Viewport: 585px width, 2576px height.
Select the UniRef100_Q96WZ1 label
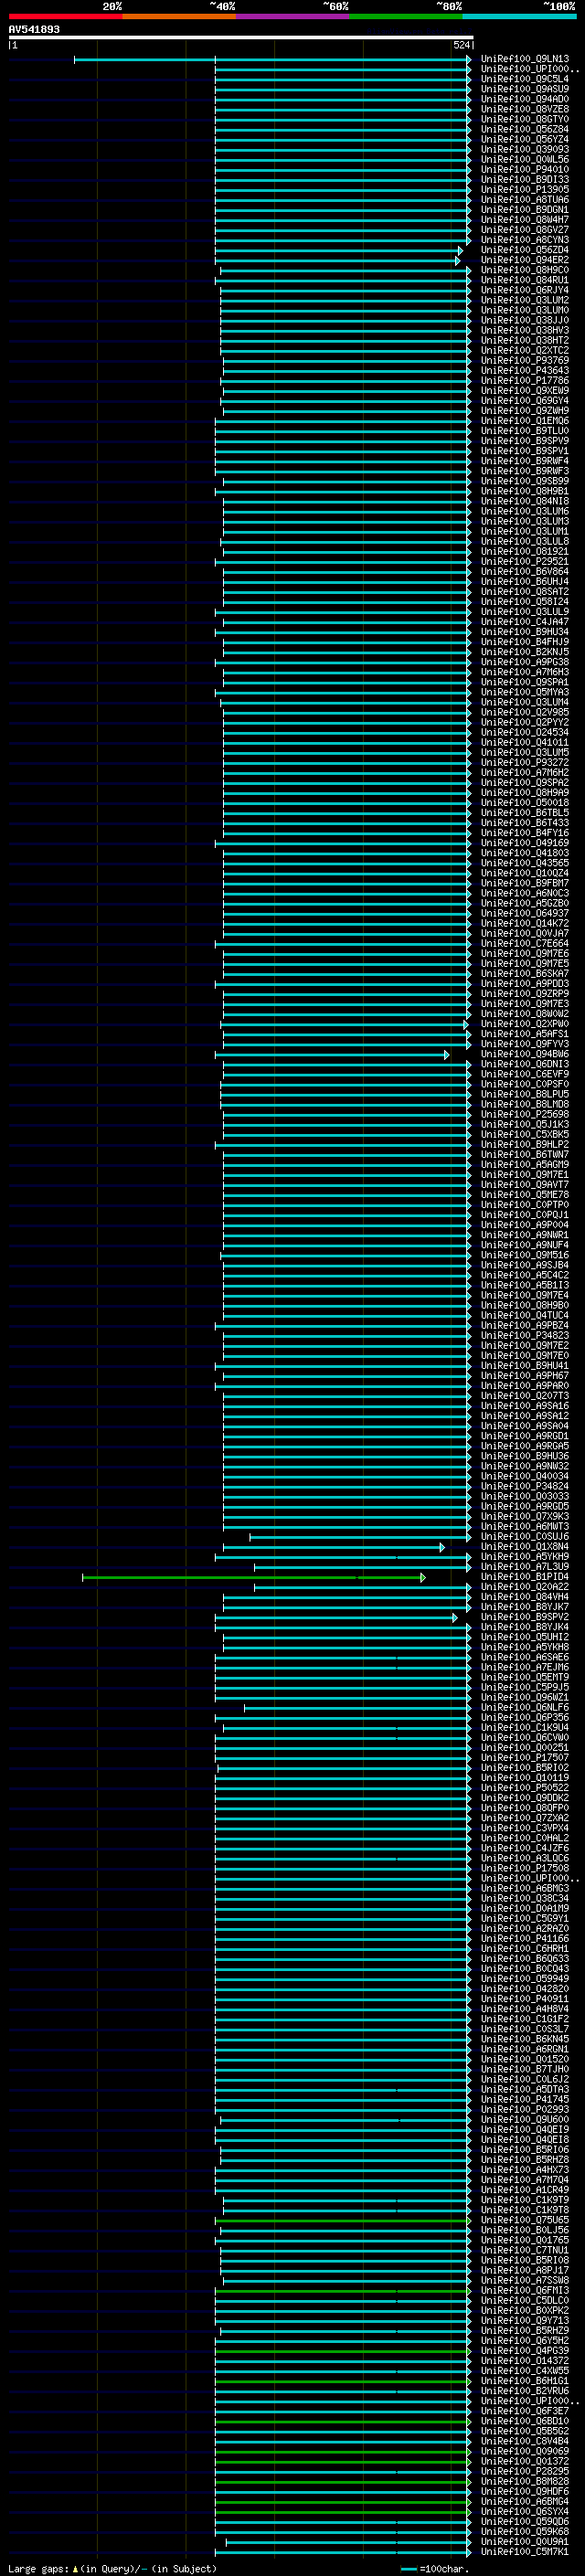pos(524,1697)
